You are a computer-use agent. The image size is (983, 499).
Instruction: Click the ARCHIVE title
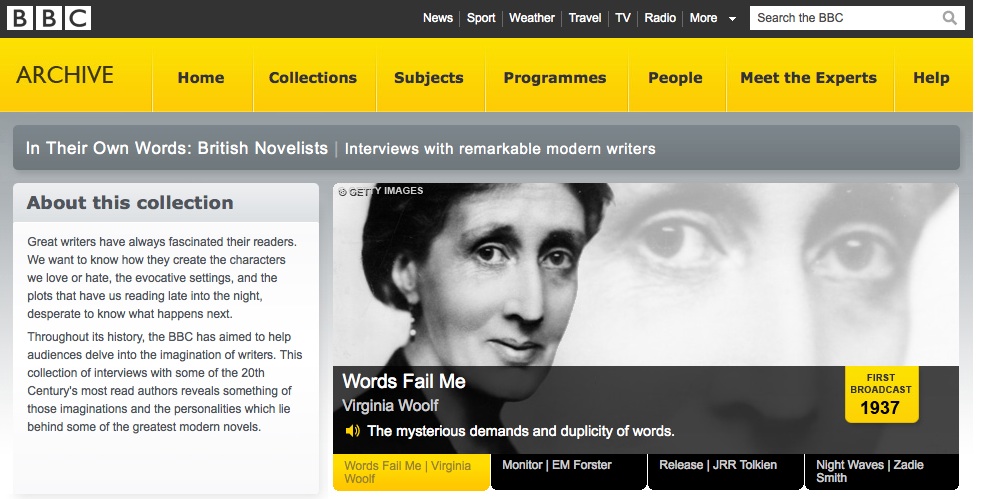65,75
